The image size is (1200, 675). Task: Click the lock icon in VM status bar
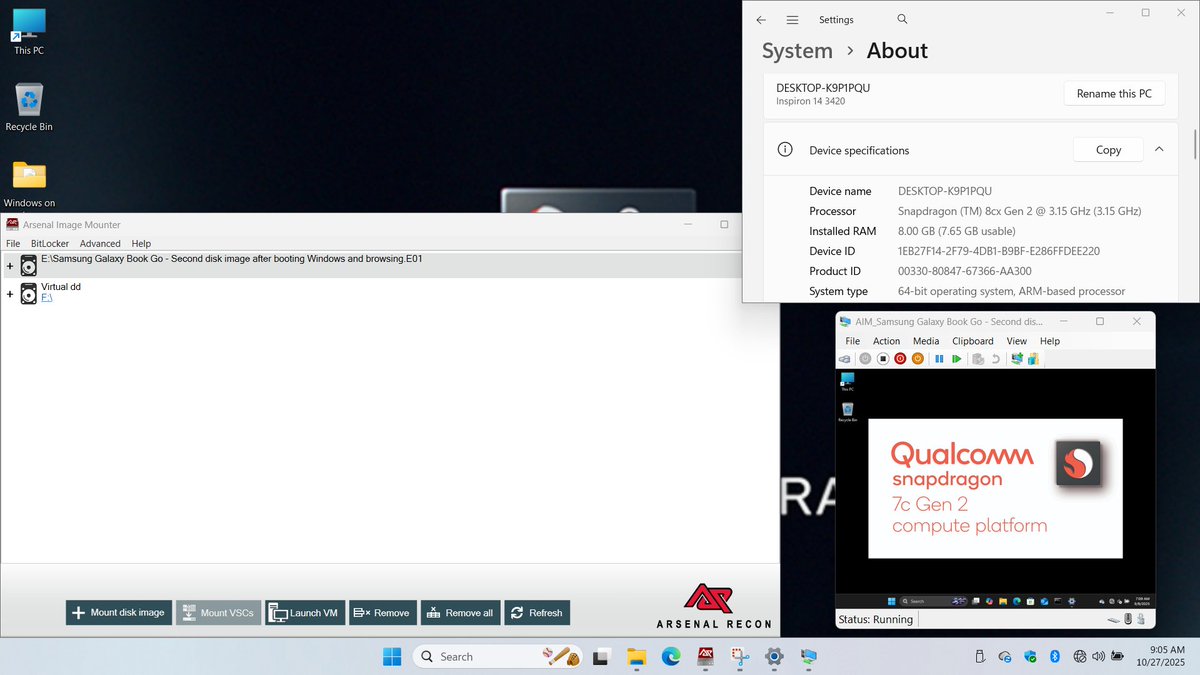pyautogui.click(x=1143, y=619)
